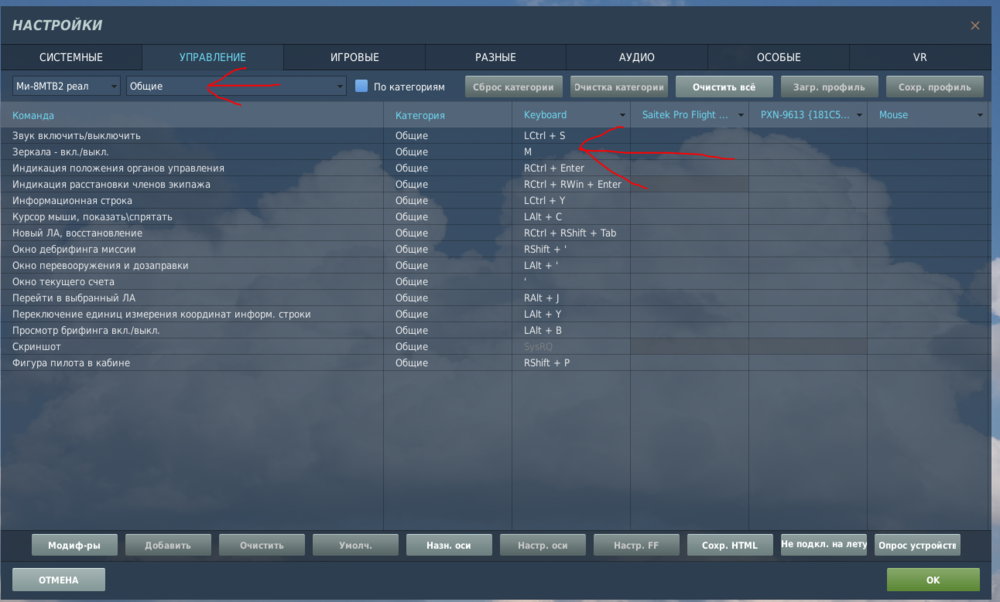
Task: Expand the Saitek Pro Flight column dropdown
Action: click(740, 115)
